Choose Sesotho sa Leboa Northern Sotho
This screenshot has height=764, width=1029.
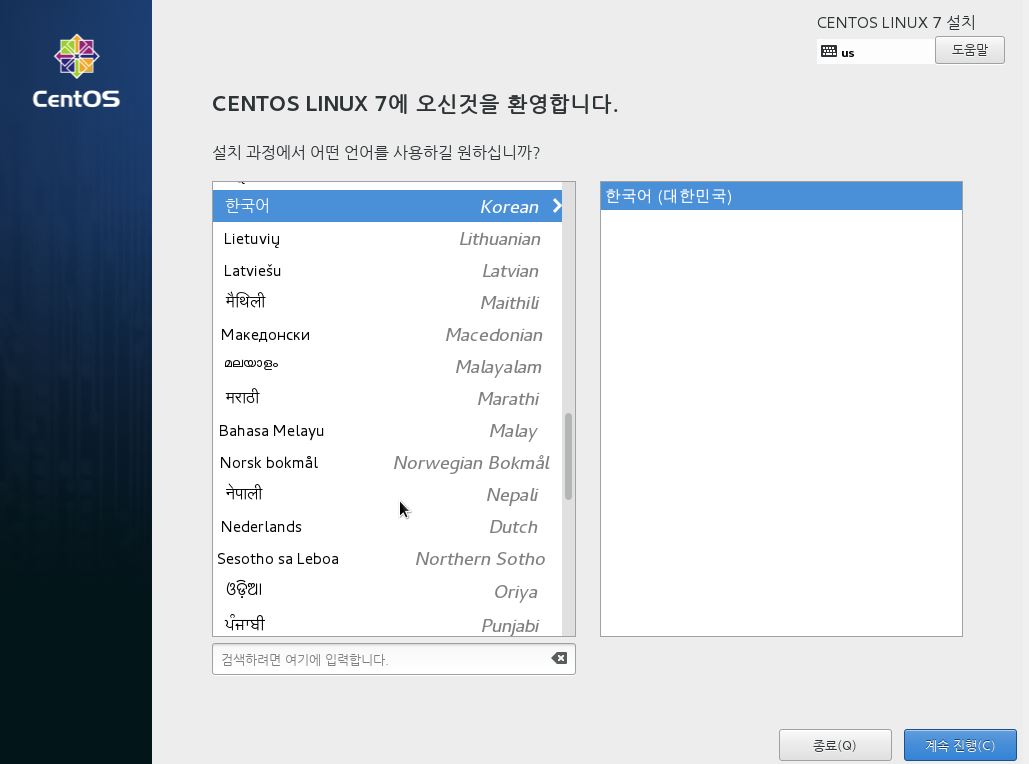click(x=387, y=559)
